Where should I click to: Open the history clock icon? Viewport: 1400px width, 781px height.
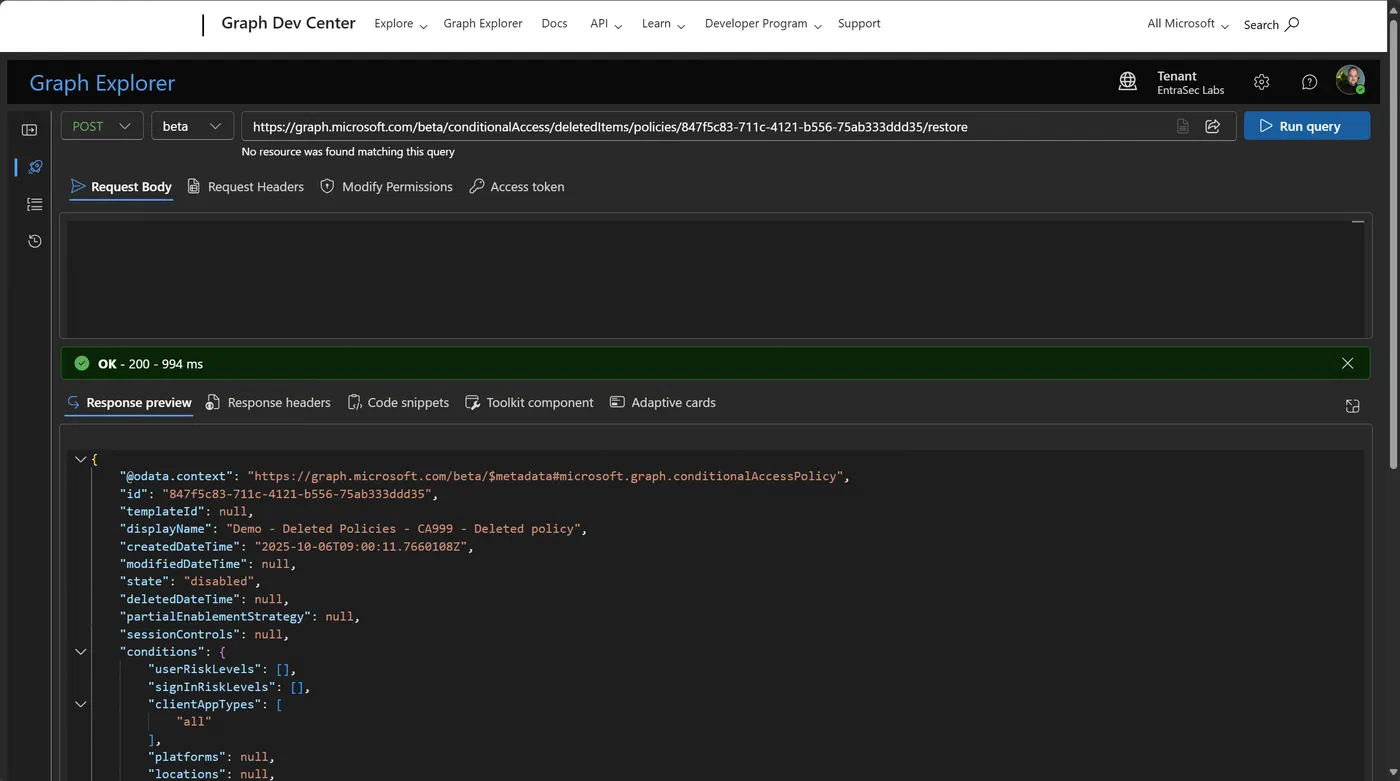(x=35, y=241)
